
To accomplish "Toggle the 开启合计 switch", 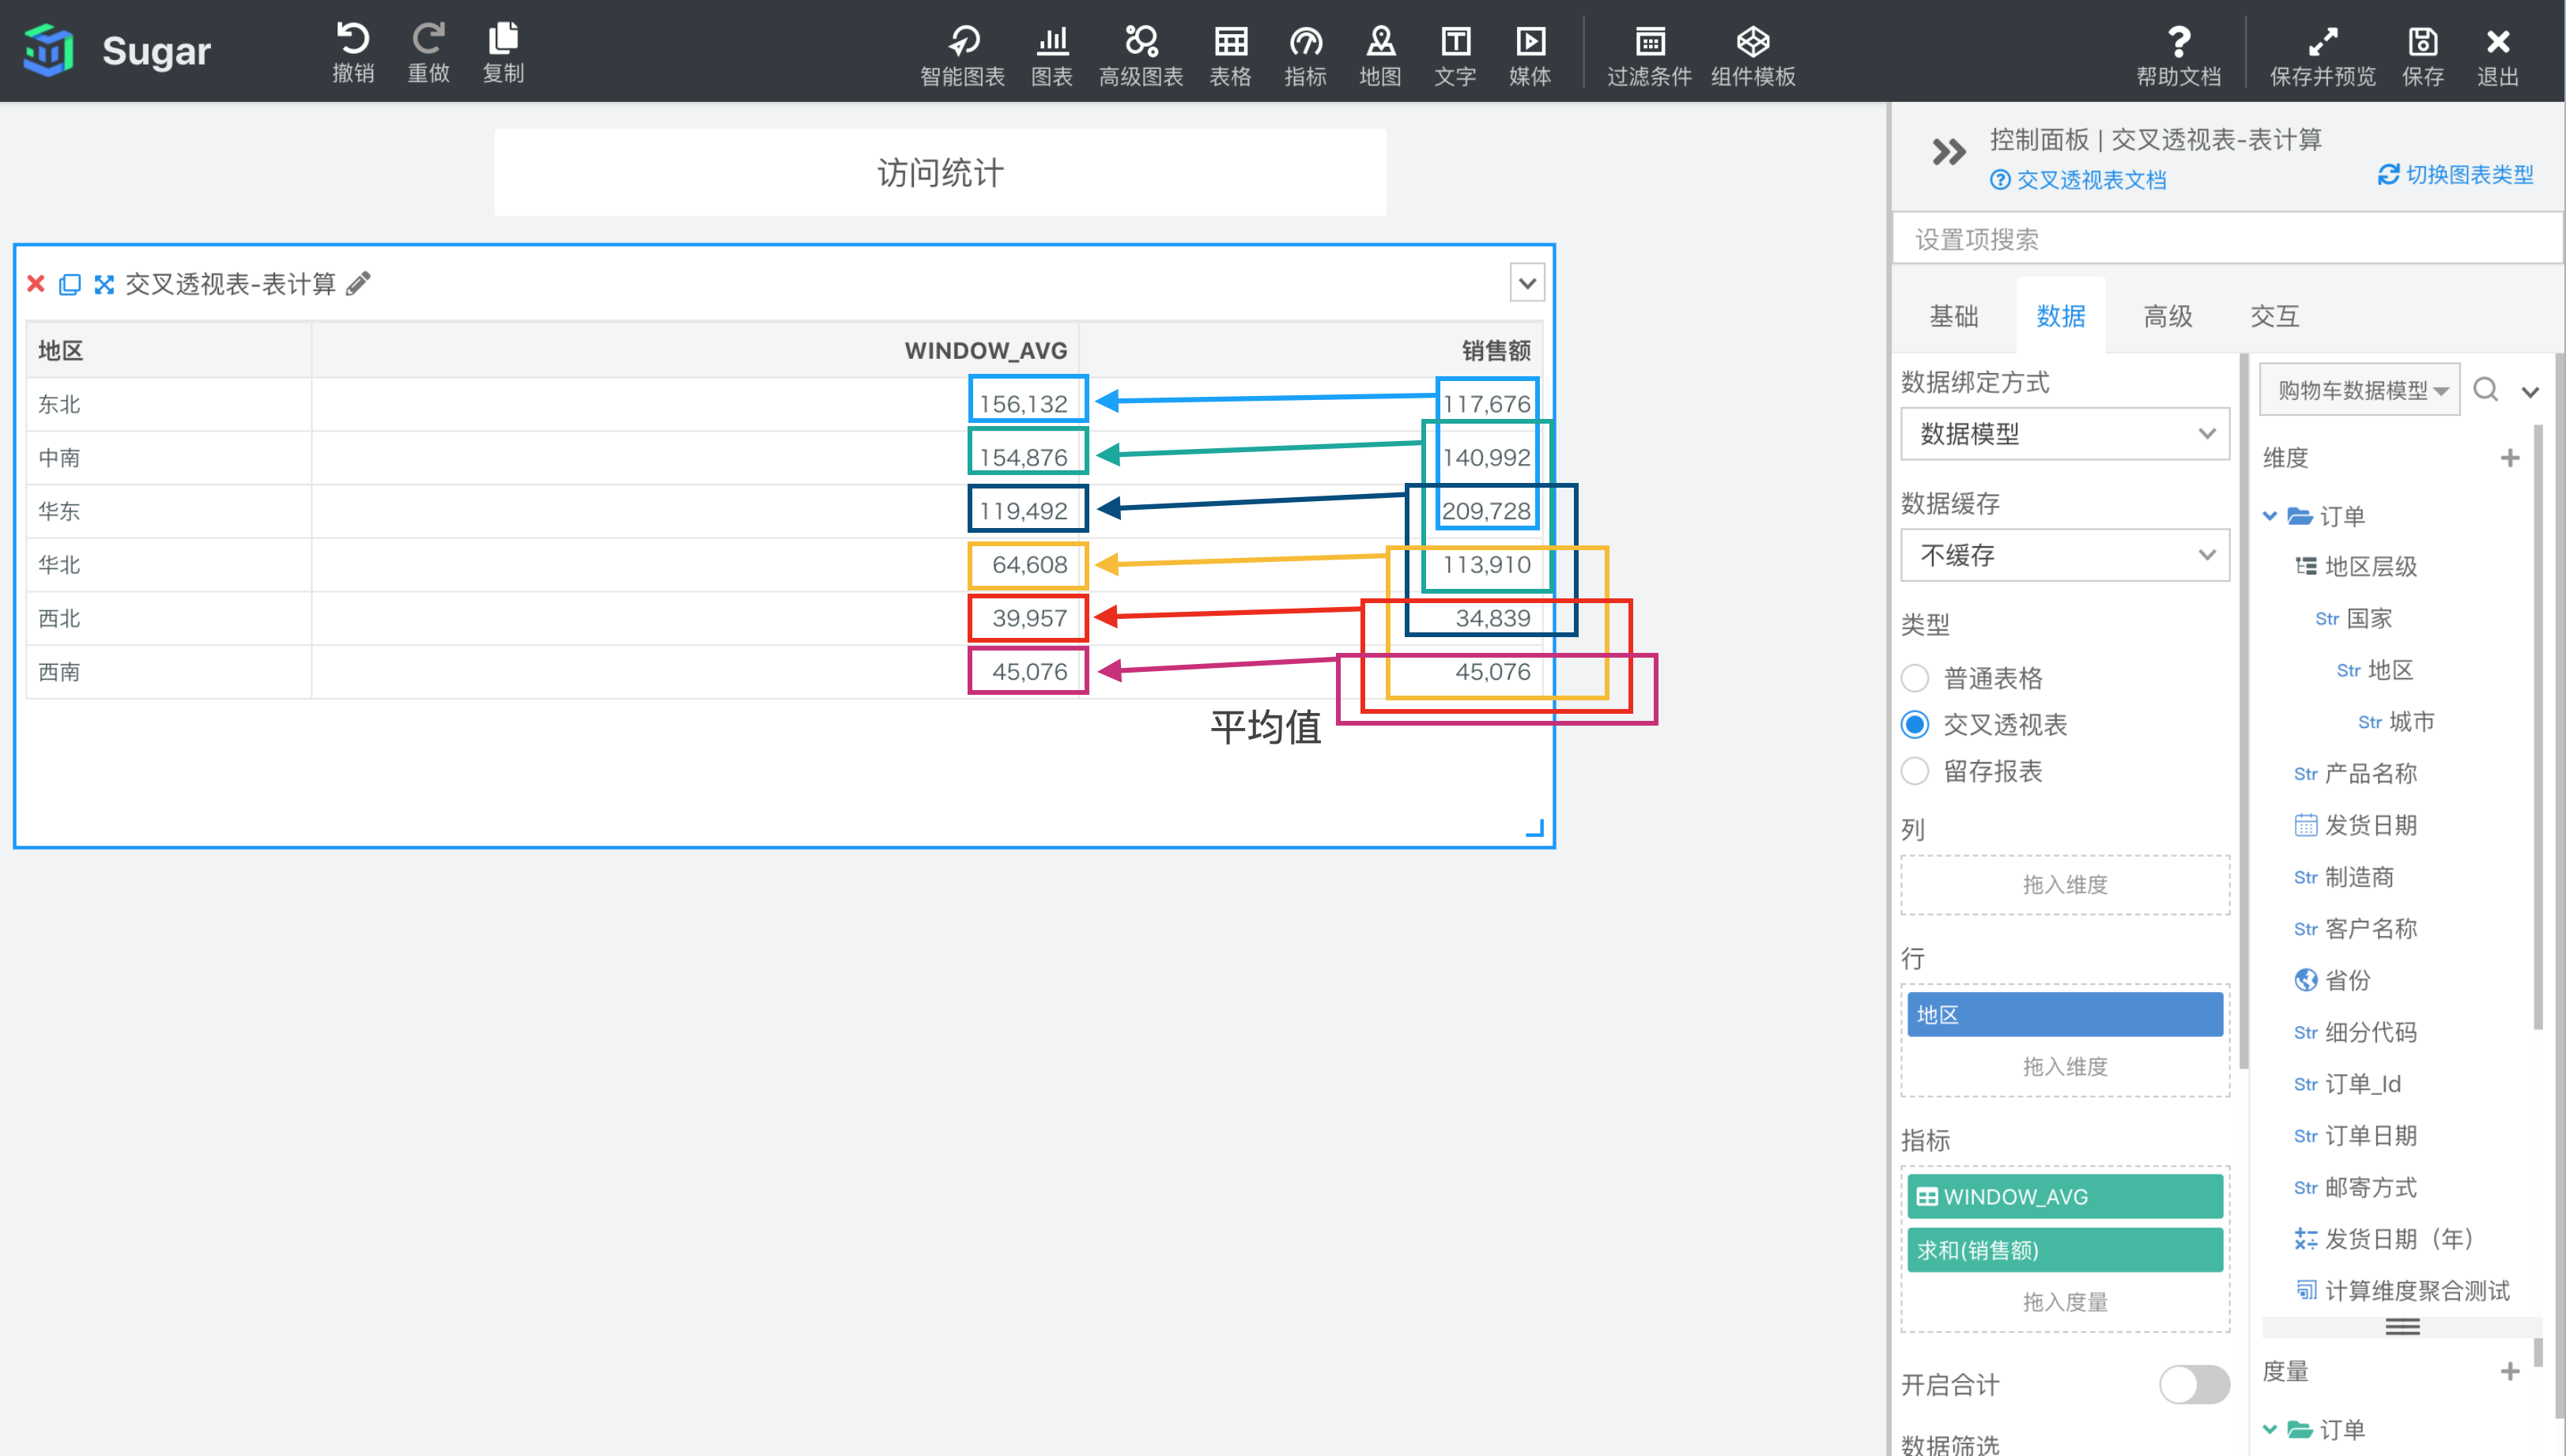I will click(x=2194, y=1385).
